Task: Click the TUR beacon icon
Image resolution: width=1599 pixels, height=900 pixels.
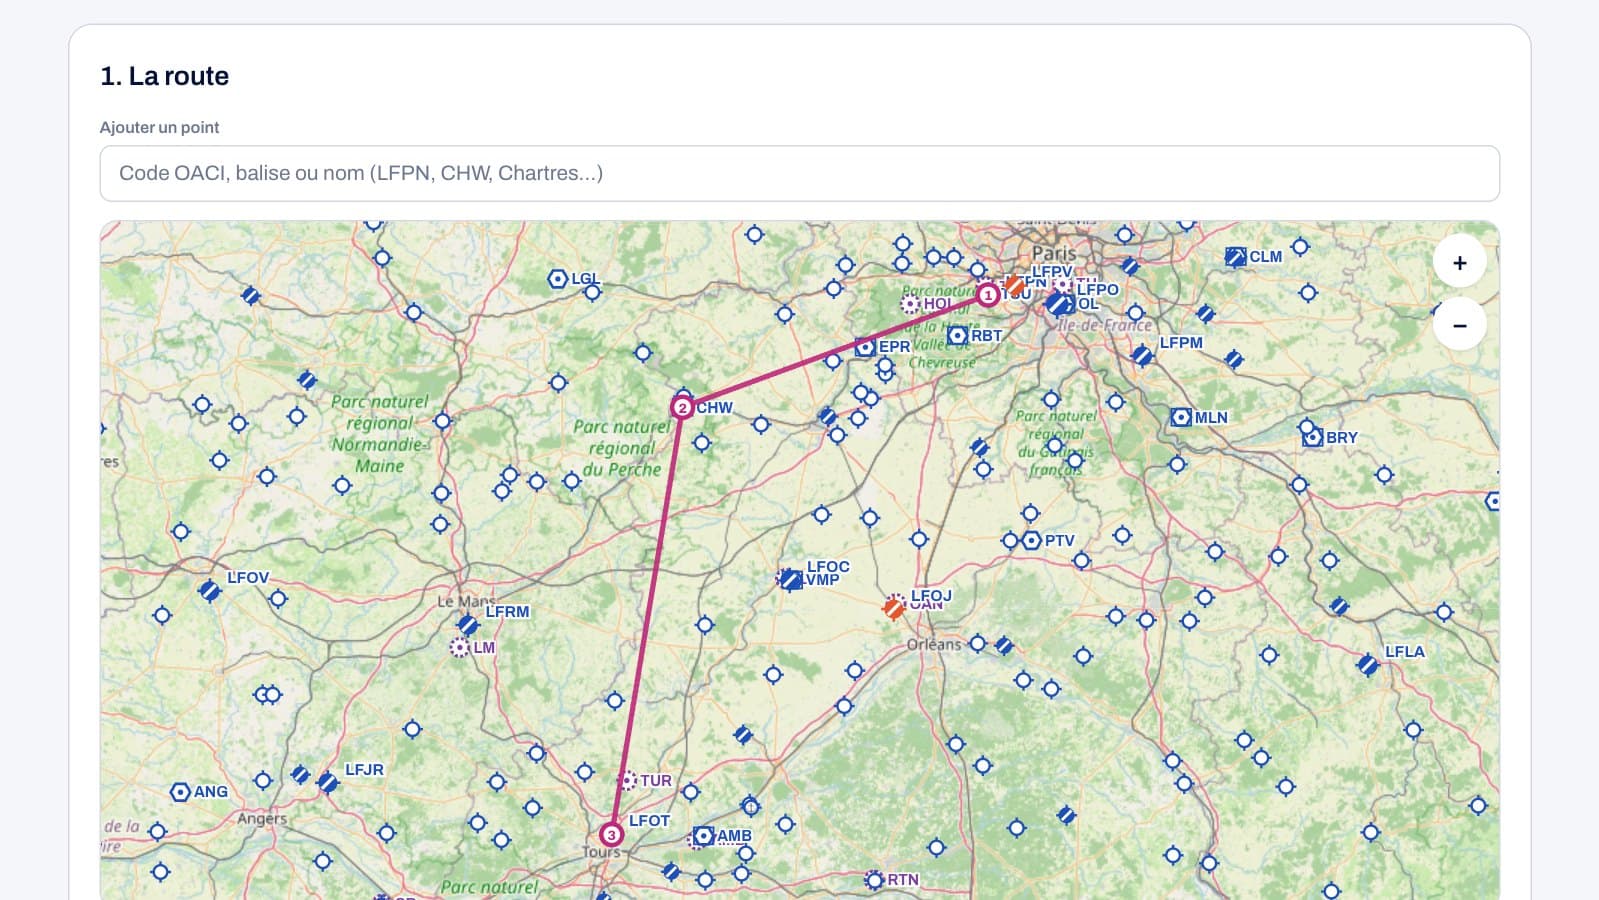Action: pos(628,780)
